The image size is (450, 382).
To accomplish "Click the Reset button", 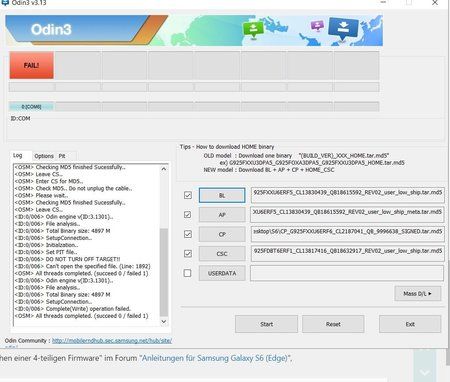I will (x=333, y=324).
